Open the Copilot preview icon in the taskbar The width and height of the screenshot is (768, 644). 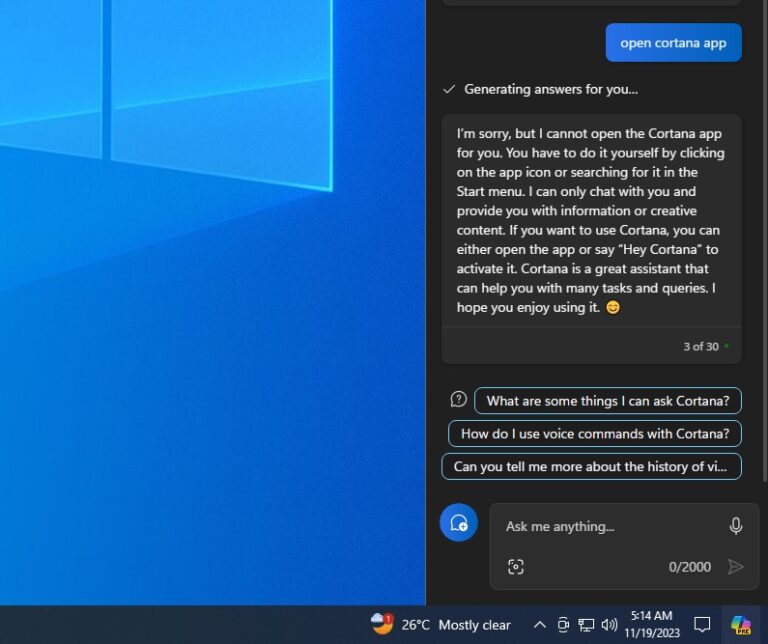[x=741, y=625]
